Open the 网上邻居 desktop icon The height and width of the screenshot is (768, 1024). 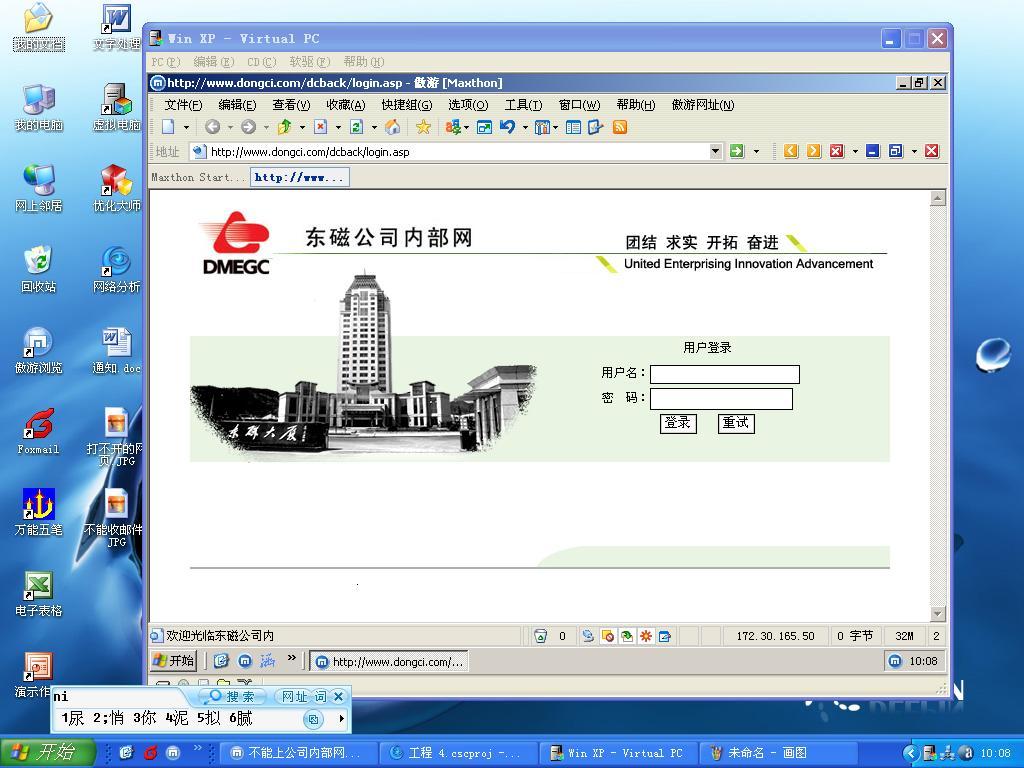39,188
